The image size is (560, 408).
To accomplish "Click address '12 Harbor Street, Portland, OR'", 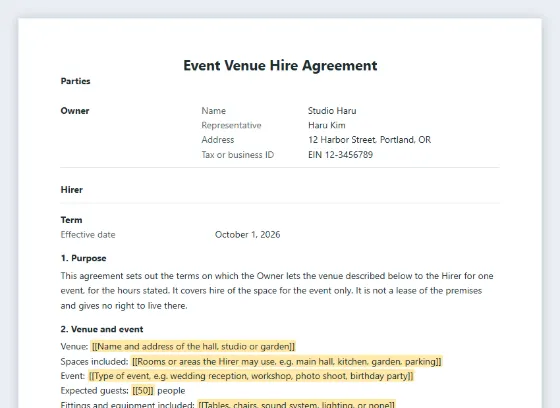I will click(x=370, y=140).
